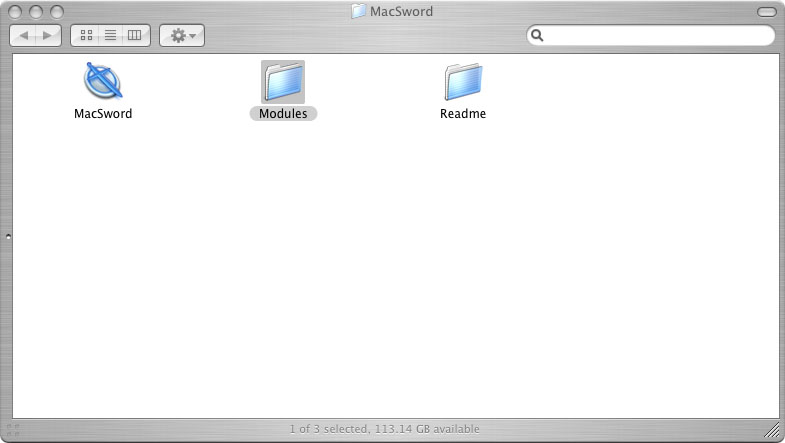Image resolution: width=785 pixels, height=443 pixels.
Task: Click the Modules folder name label
Action: coord(283,114)
